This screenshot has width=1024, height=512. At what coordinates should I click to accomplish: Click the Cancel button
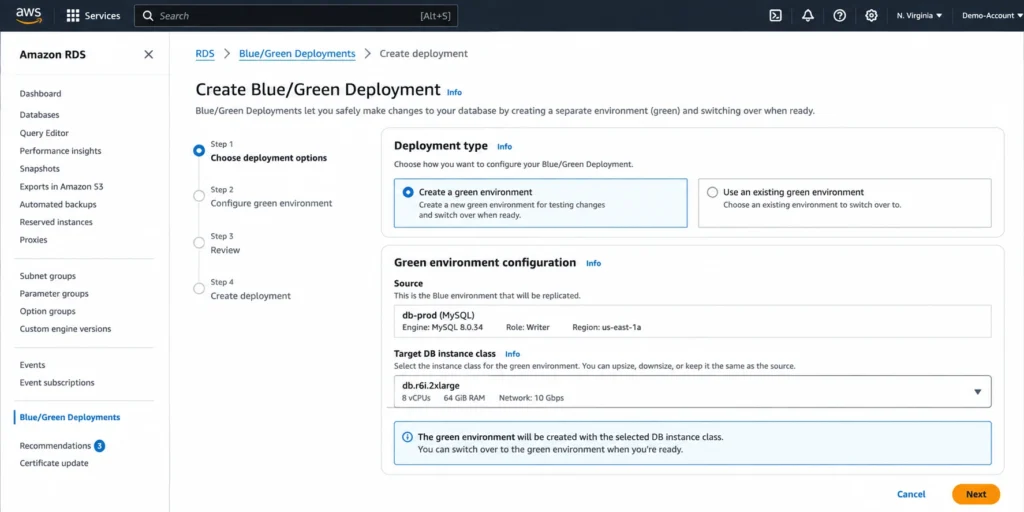(x=911, y=494)
